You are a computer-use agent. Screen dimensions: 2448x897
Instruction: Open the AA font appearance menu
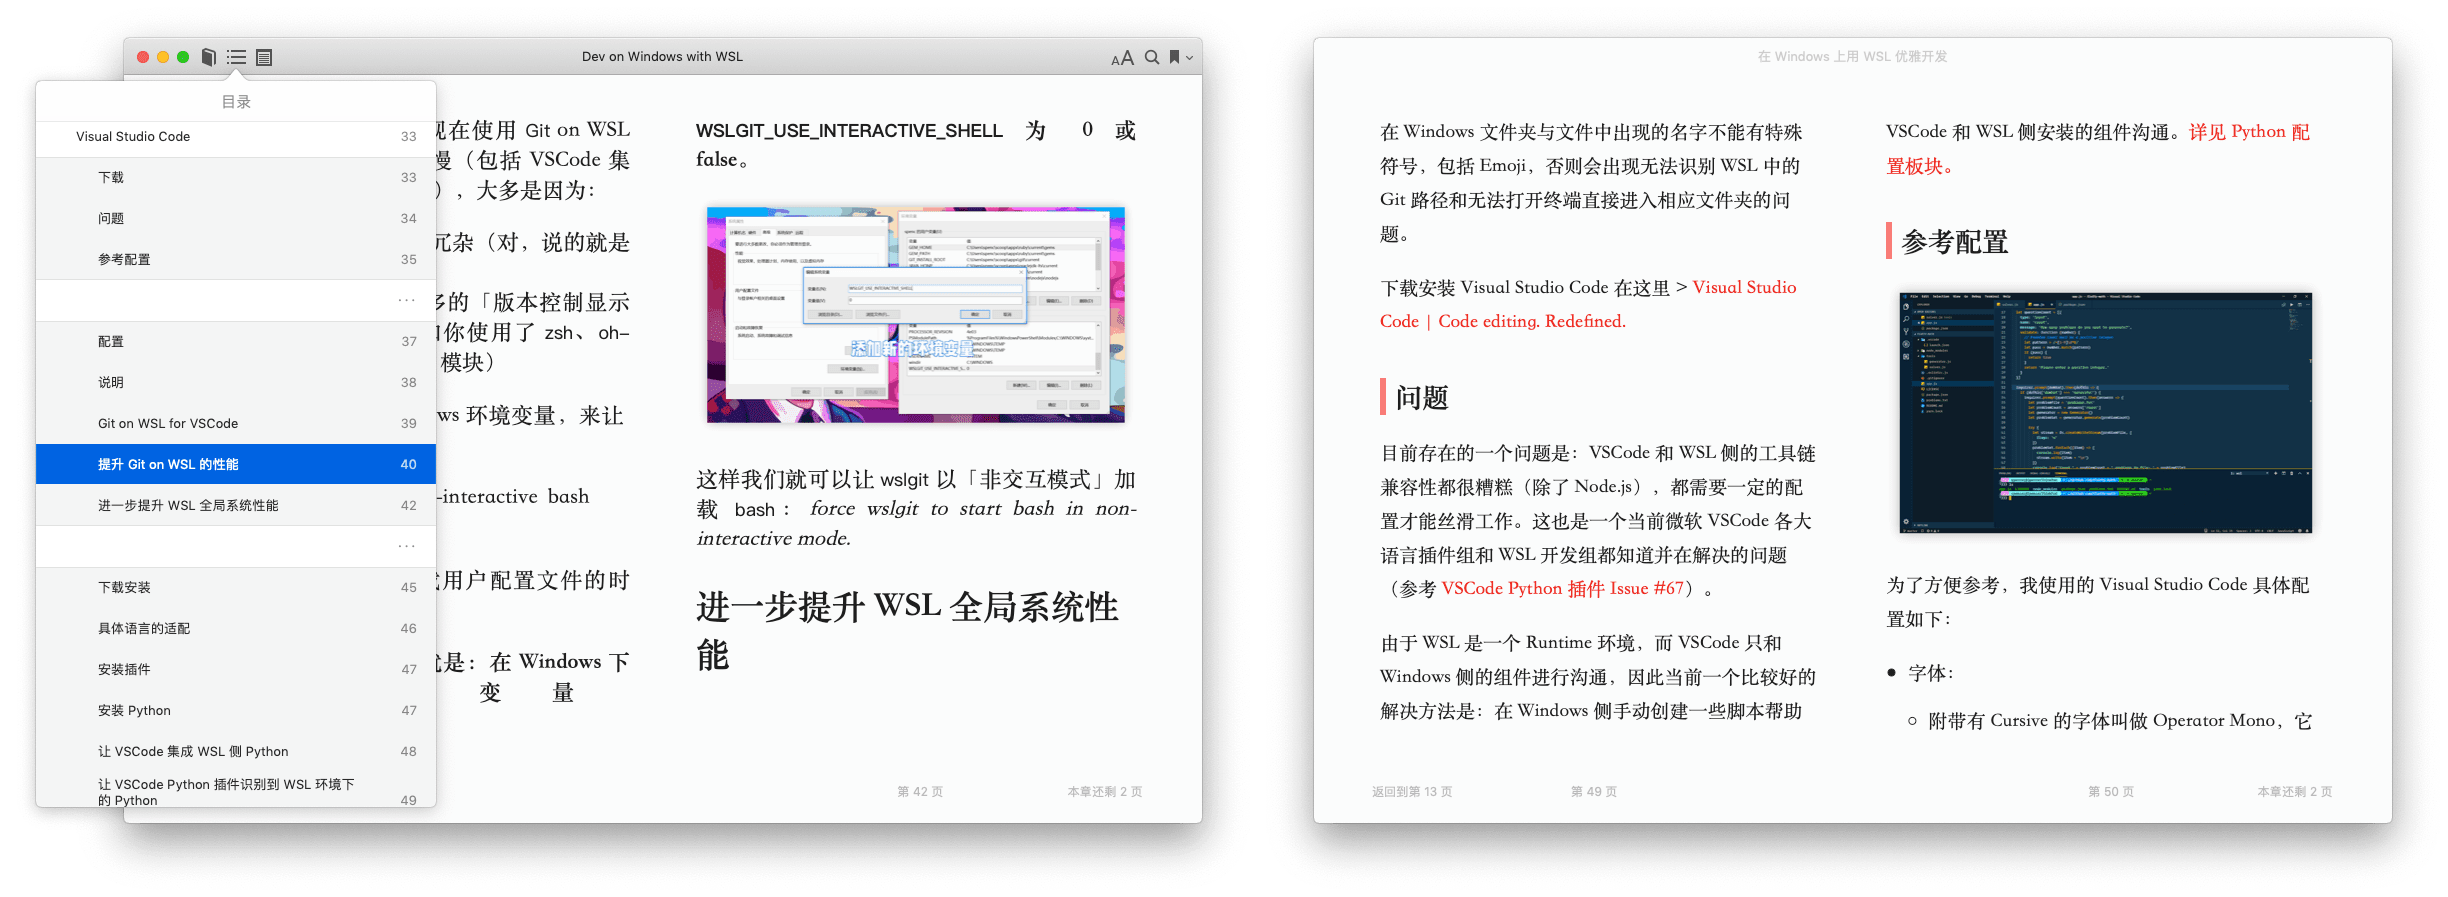point(1122,58)
